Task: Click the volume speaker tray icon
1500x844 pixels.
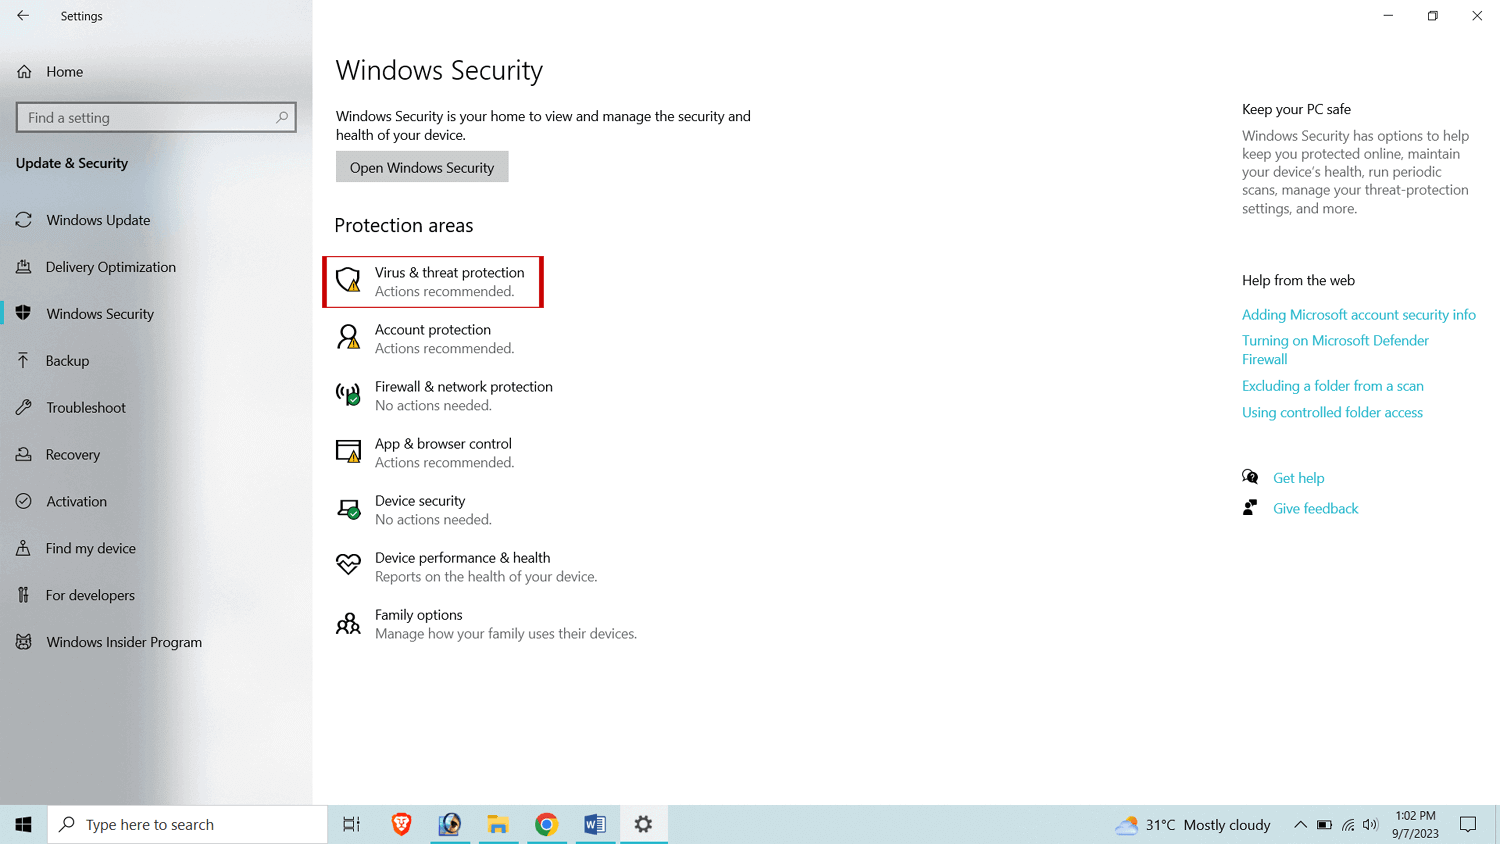Action: click(x=1370, y=825)
